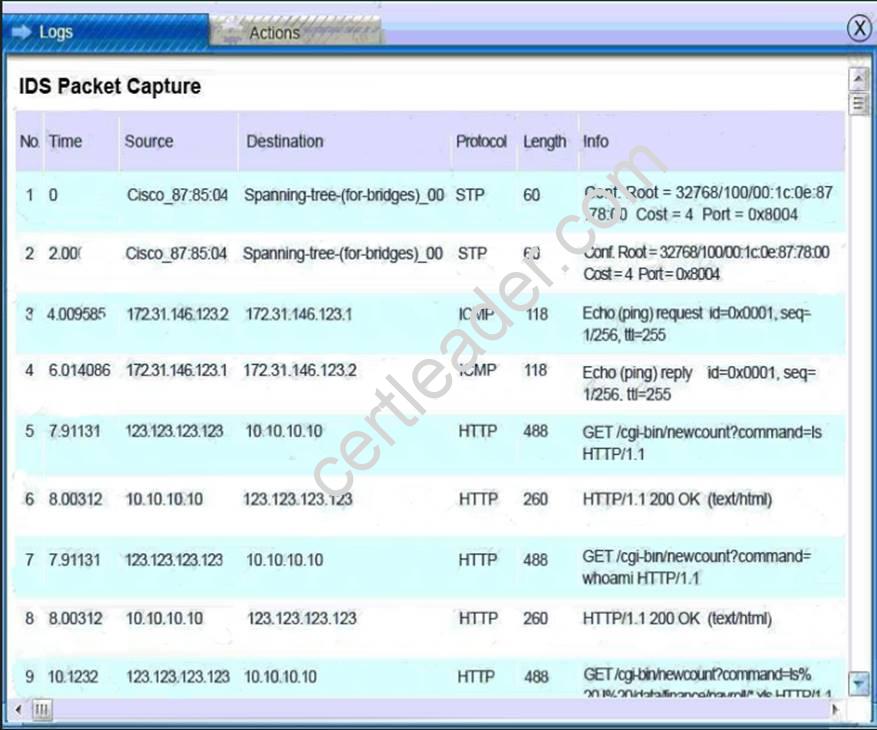Screen dimensions: 877x730
Task: Click the Destination column header
Action: 284,141
